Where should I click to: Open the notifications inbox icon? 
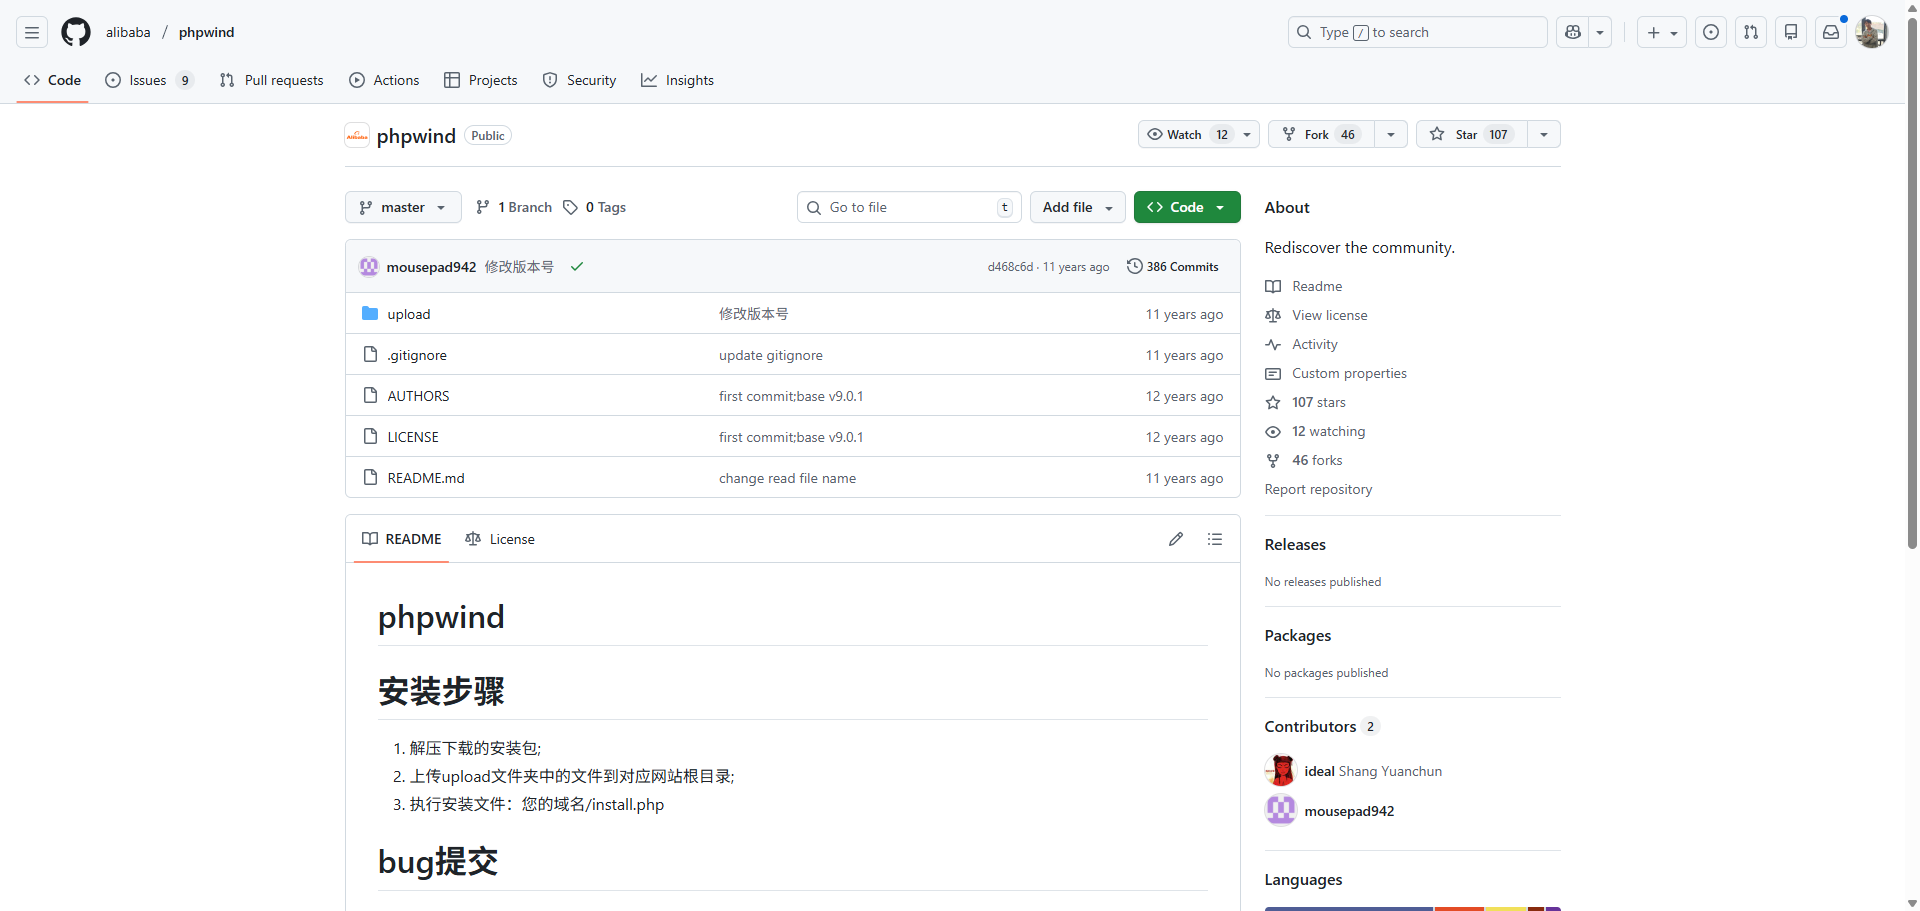(x=1831, y=32)
